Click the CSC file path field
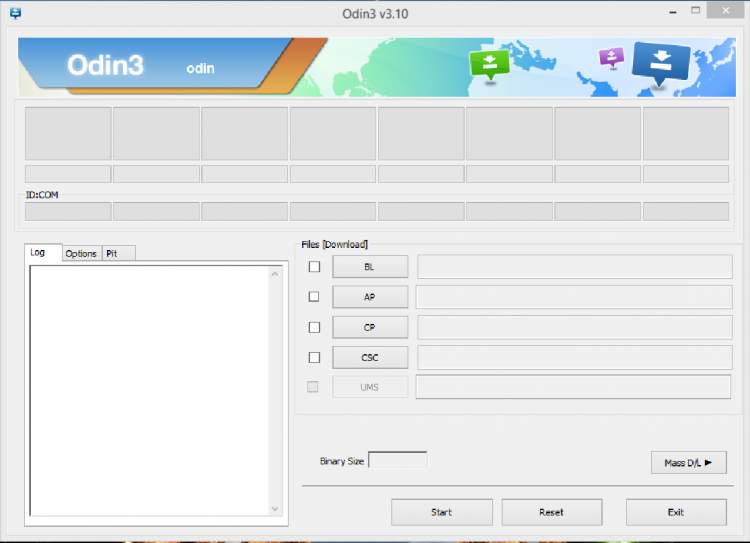This screenshot has height=543, width=750. [574, 357]
